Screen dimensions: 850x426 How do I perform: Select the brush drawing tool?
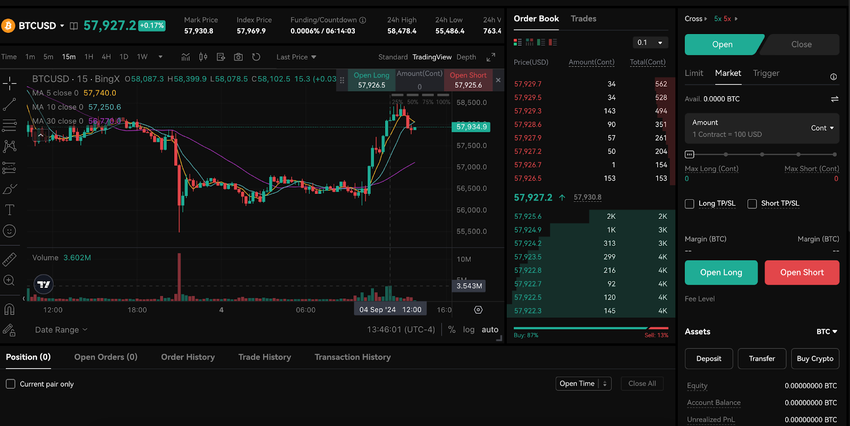tap(10, 189)
